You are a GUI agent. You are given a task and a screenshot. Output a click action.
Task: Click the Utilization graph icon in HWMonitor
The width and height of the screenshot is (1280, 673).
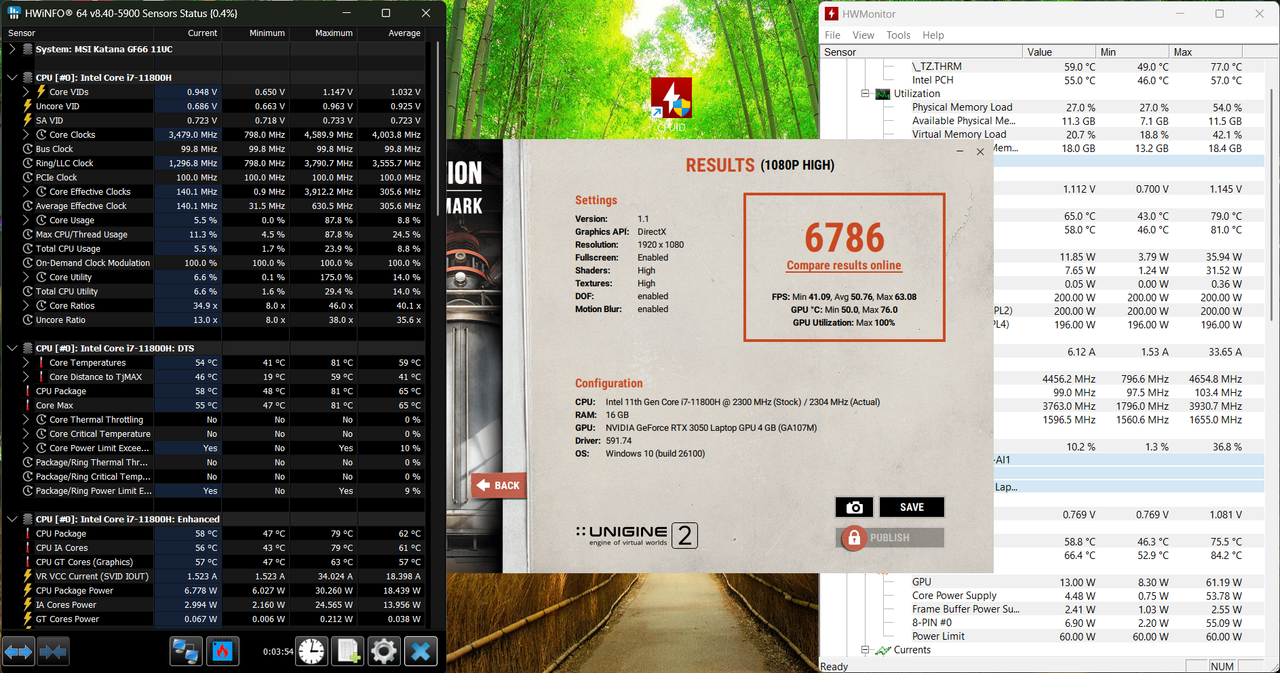882,94
